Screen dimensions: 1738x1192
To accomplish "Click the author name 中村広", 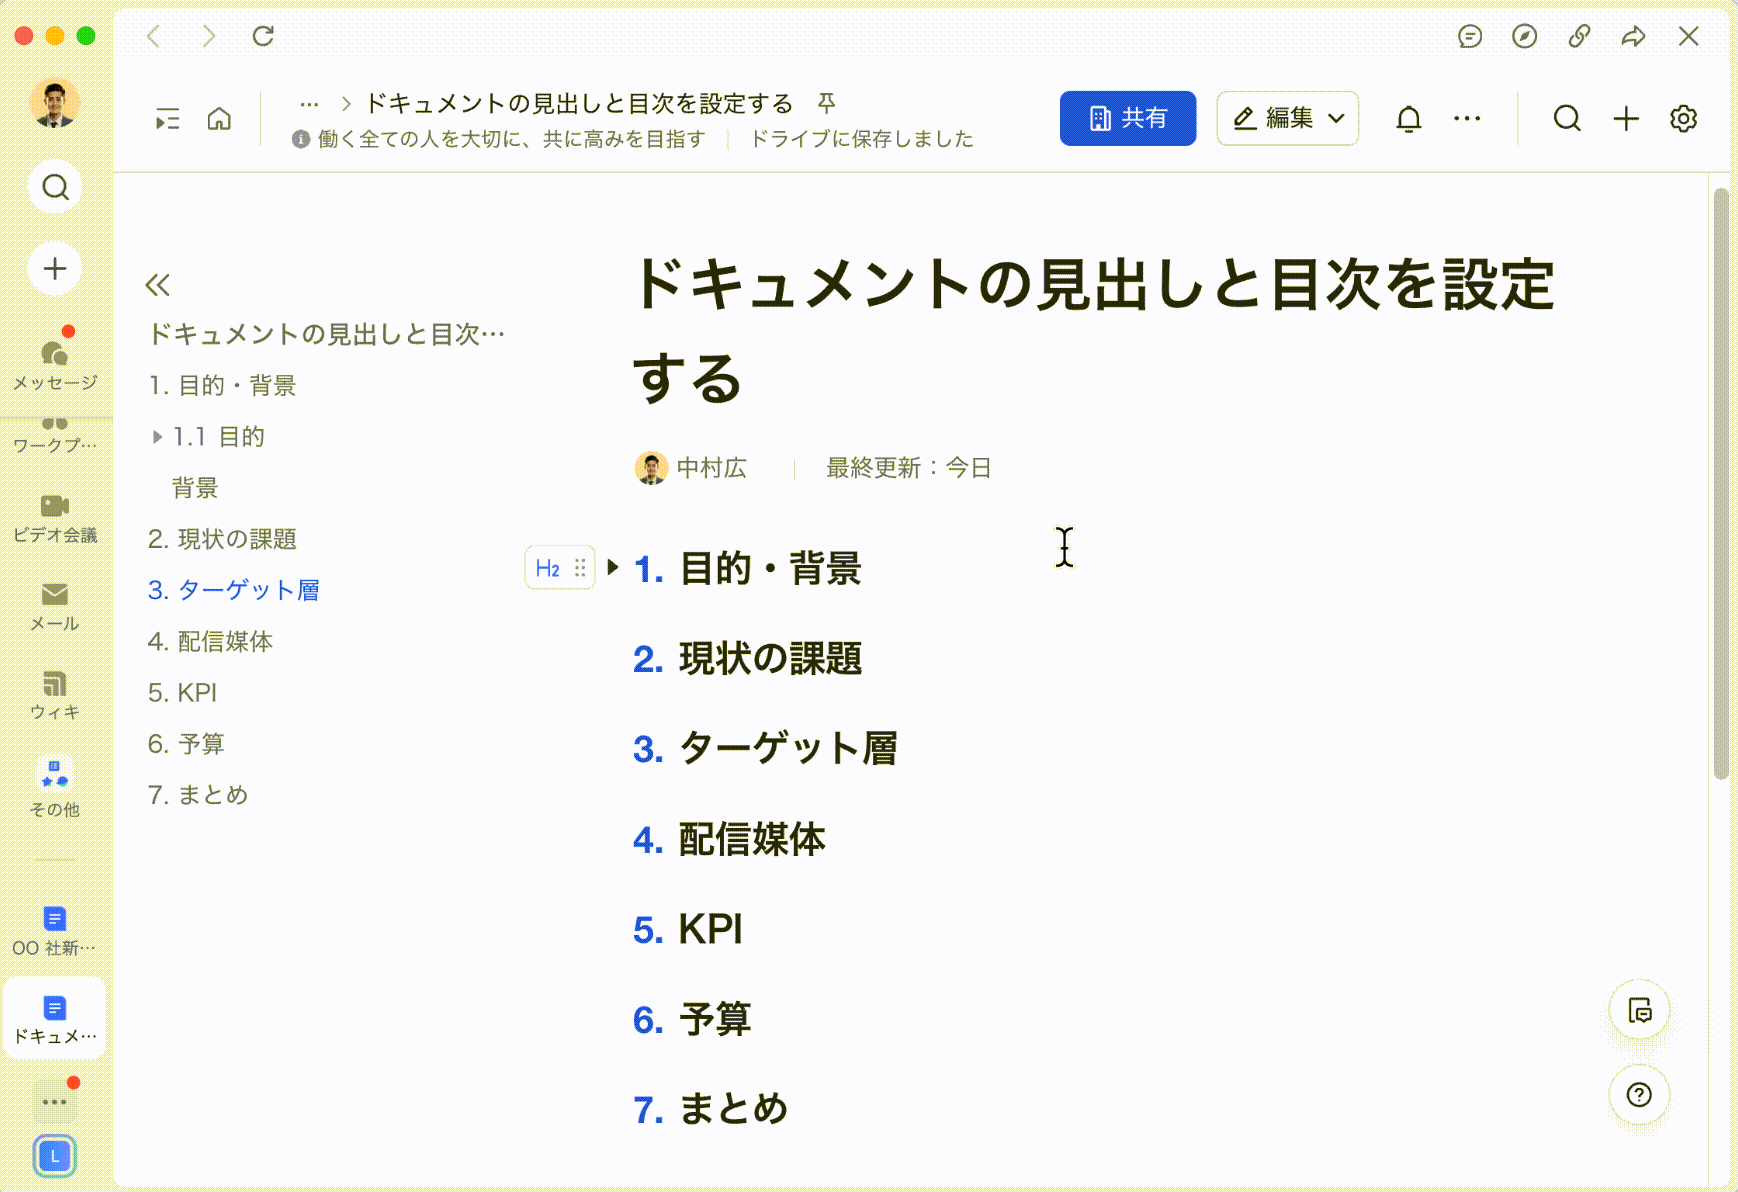I will click(x=711, y=468).
